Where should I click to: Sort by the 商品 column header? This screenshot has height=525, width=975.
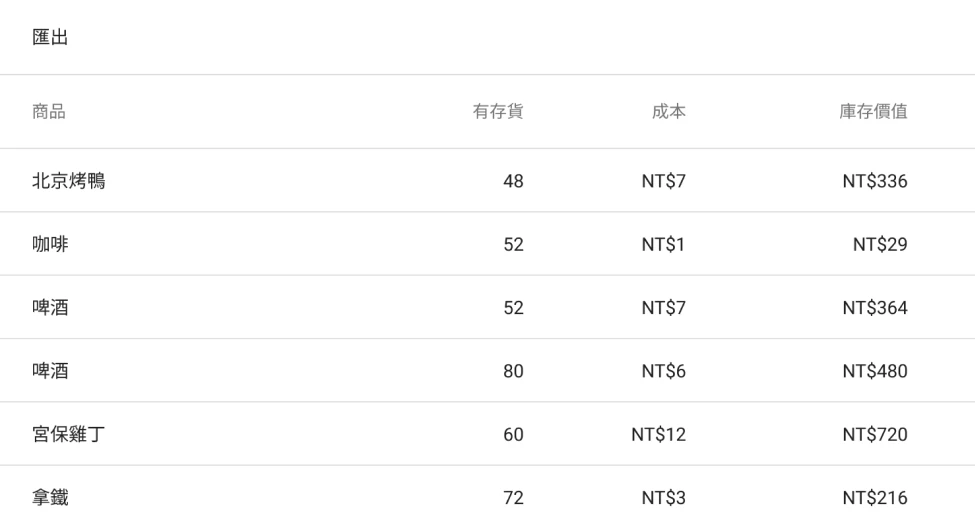click(x=50, y=112)
